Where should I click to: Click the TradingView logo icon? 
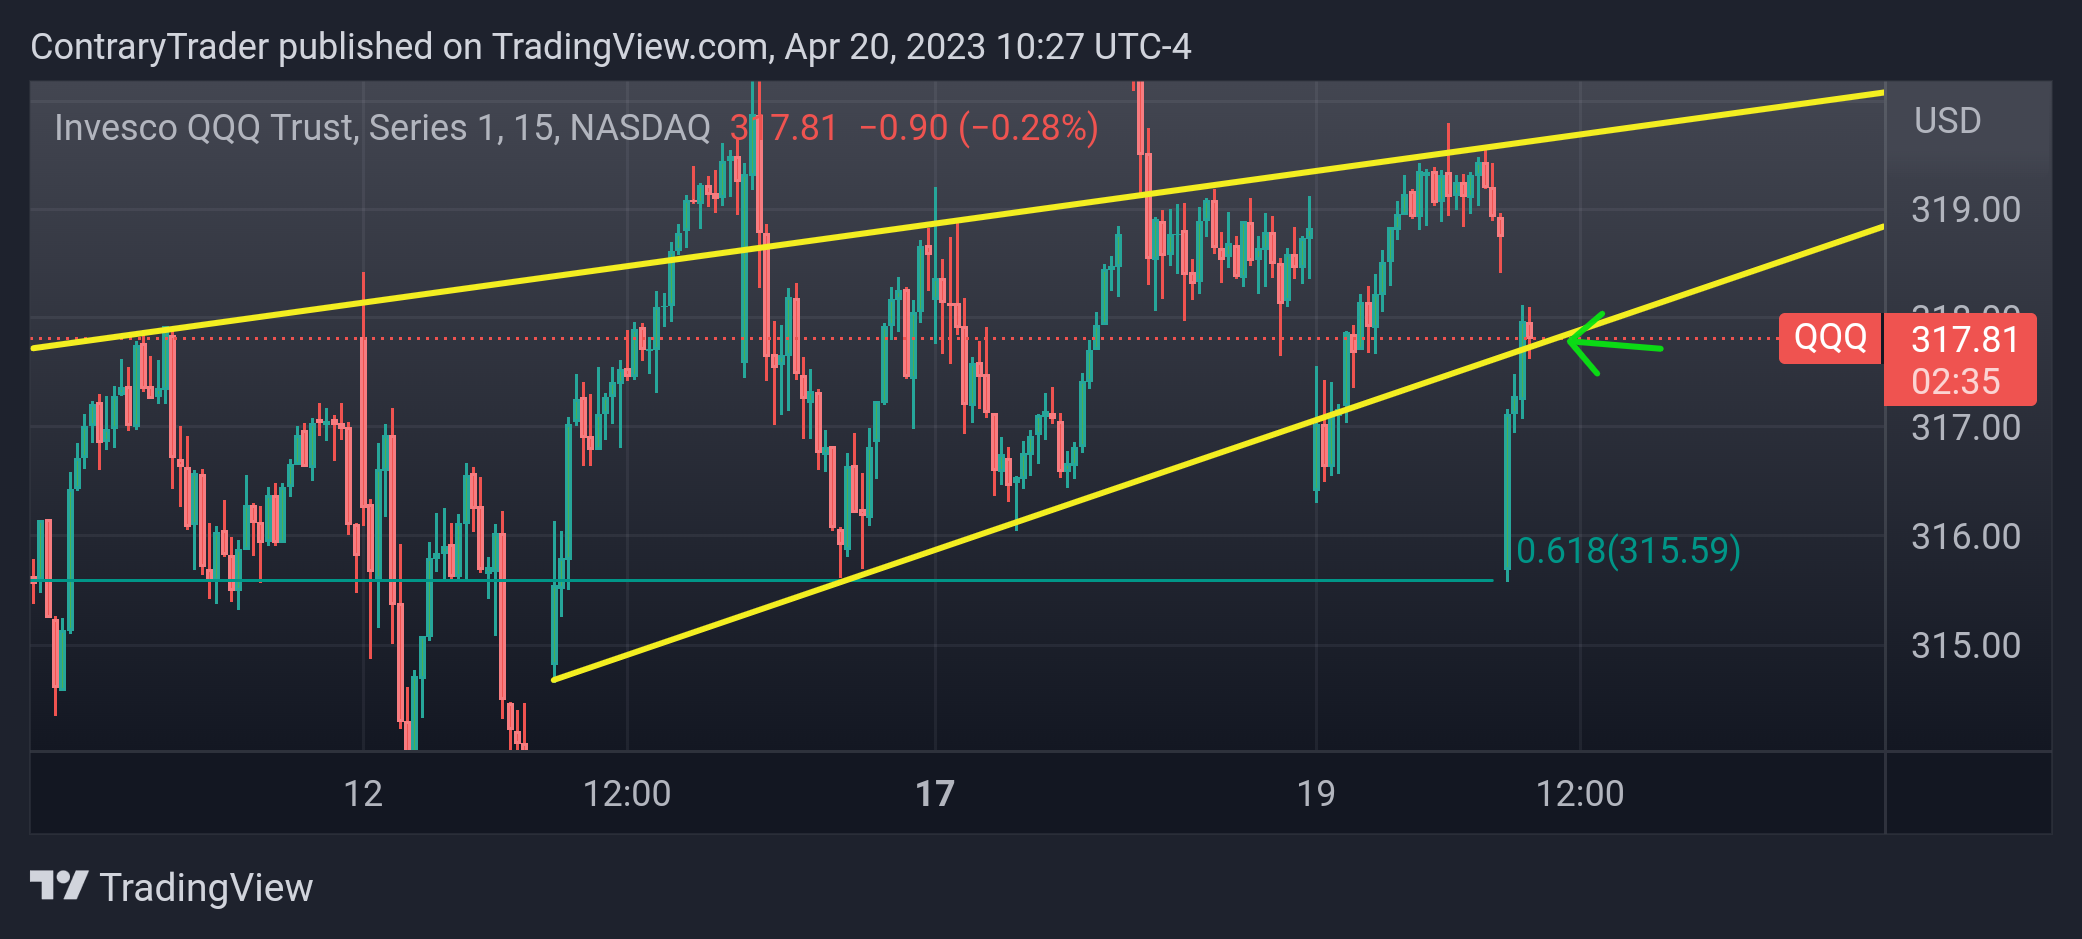(x=59, y=886)
